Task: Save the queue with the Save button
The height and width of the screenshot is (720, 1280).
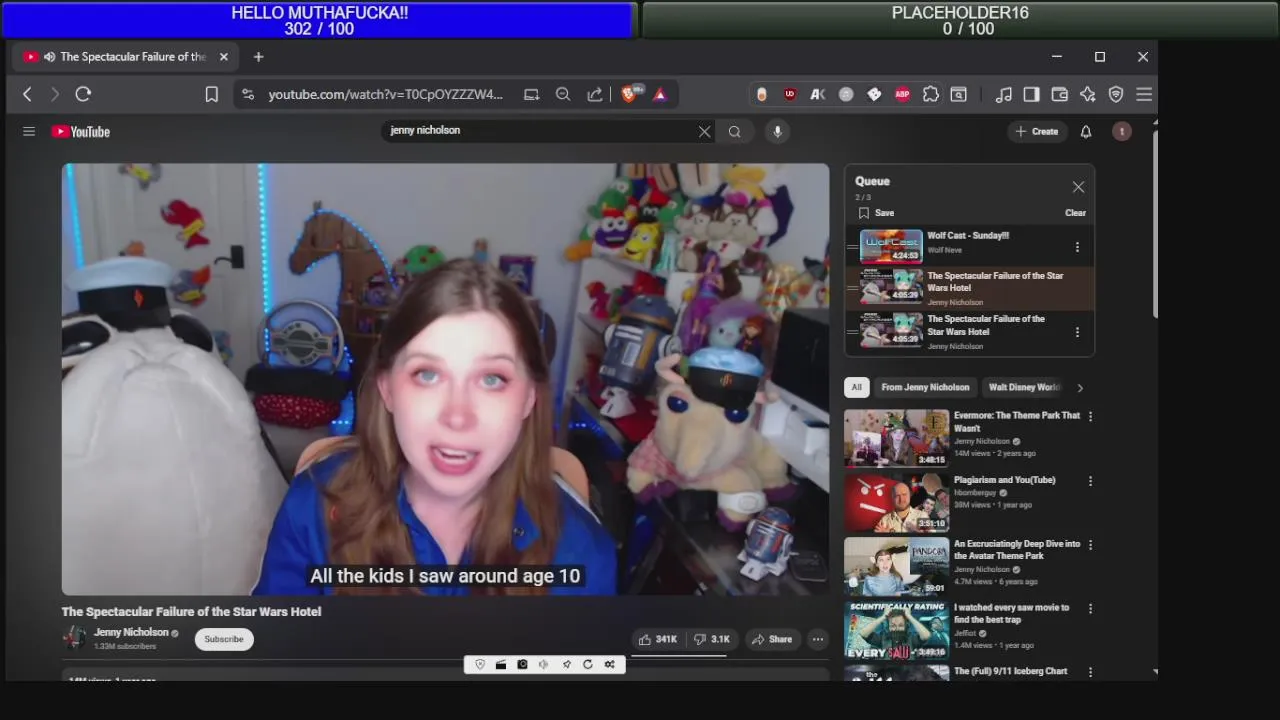Action: click(877, 213)
